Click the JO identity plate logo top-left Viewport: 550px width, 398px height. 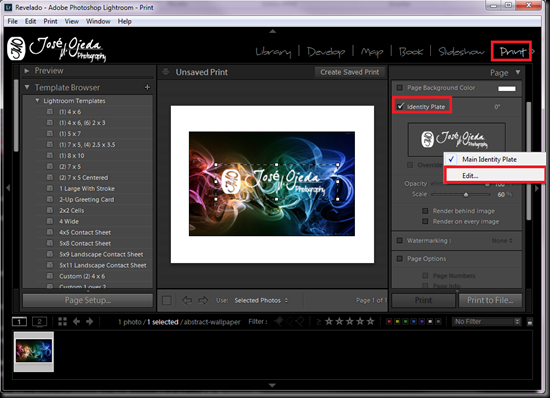click(x=16, y=49)
